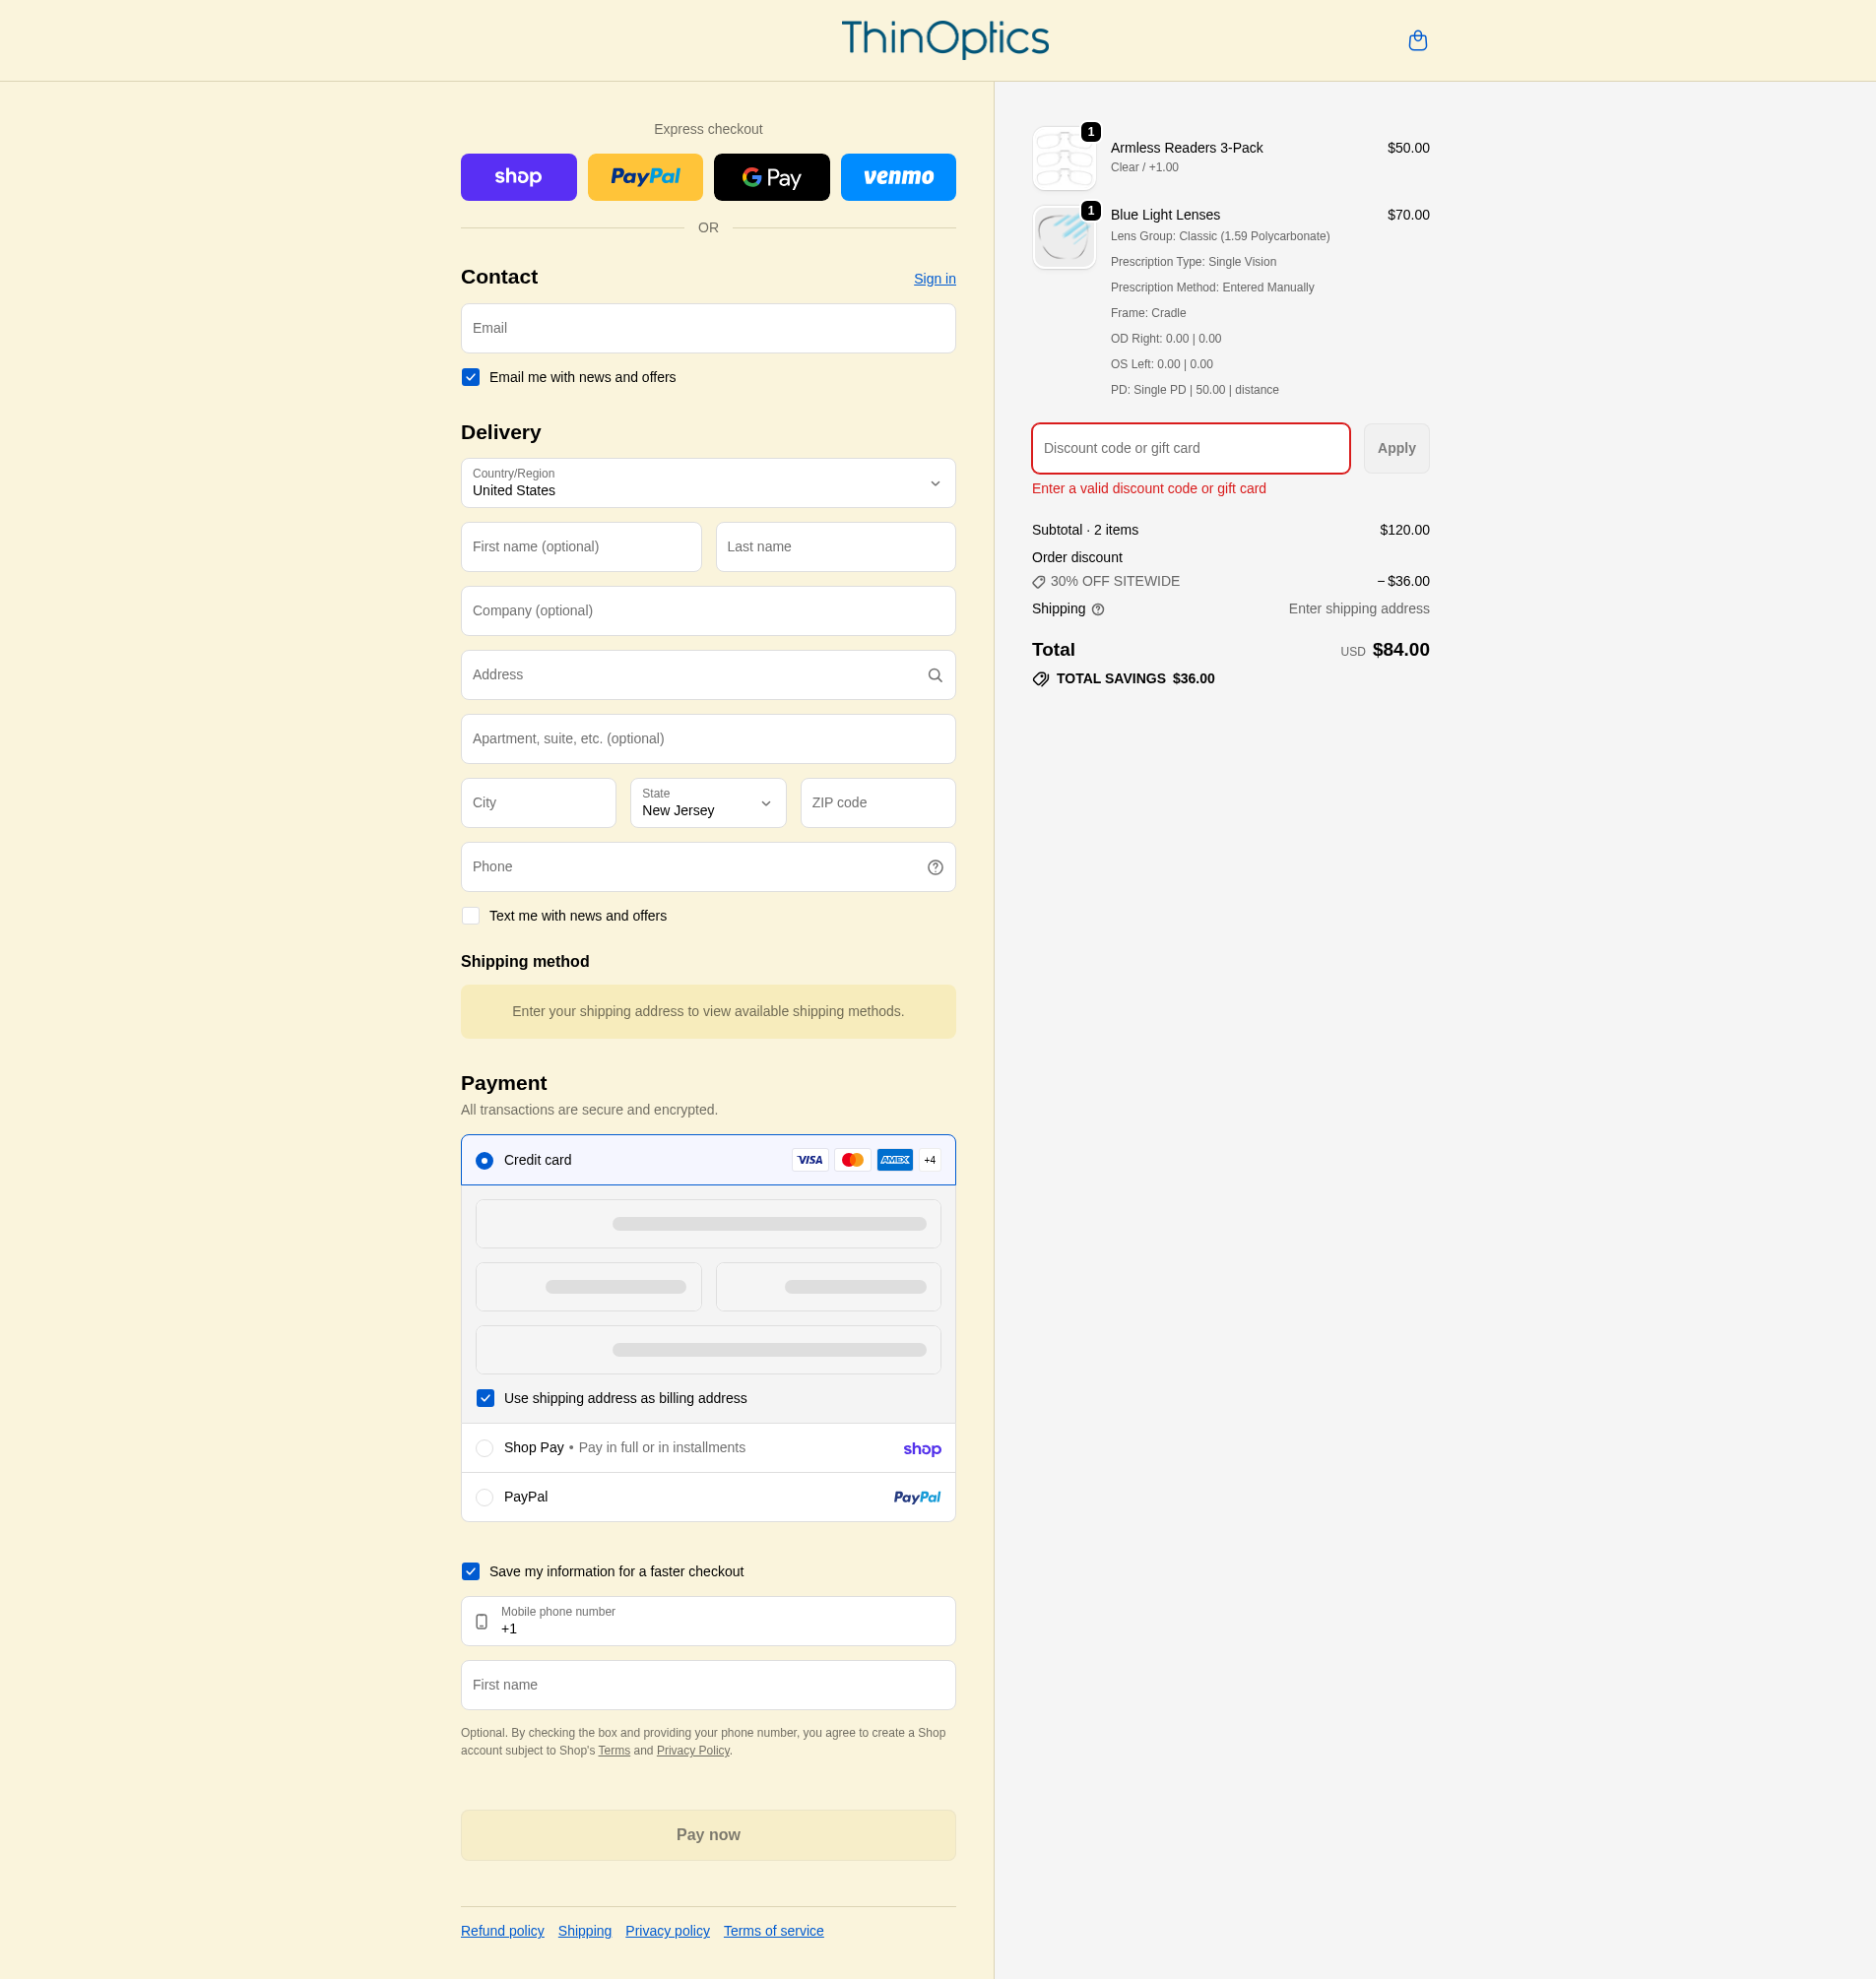Uncheck Email me with news and offers
This screenshot has width=1876, height=1979.
(x=471, y=377)
